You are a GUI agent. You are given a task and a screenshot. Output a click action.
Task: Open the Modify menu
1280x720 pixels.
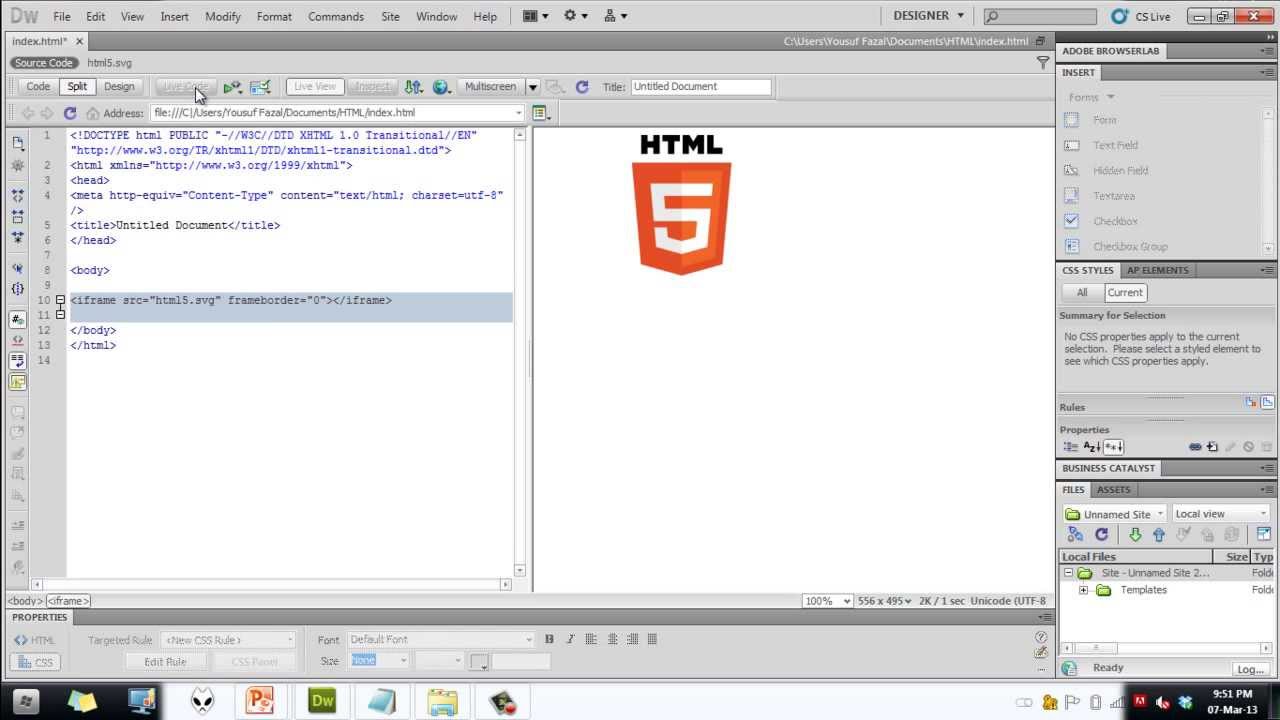tap(222, 16)
